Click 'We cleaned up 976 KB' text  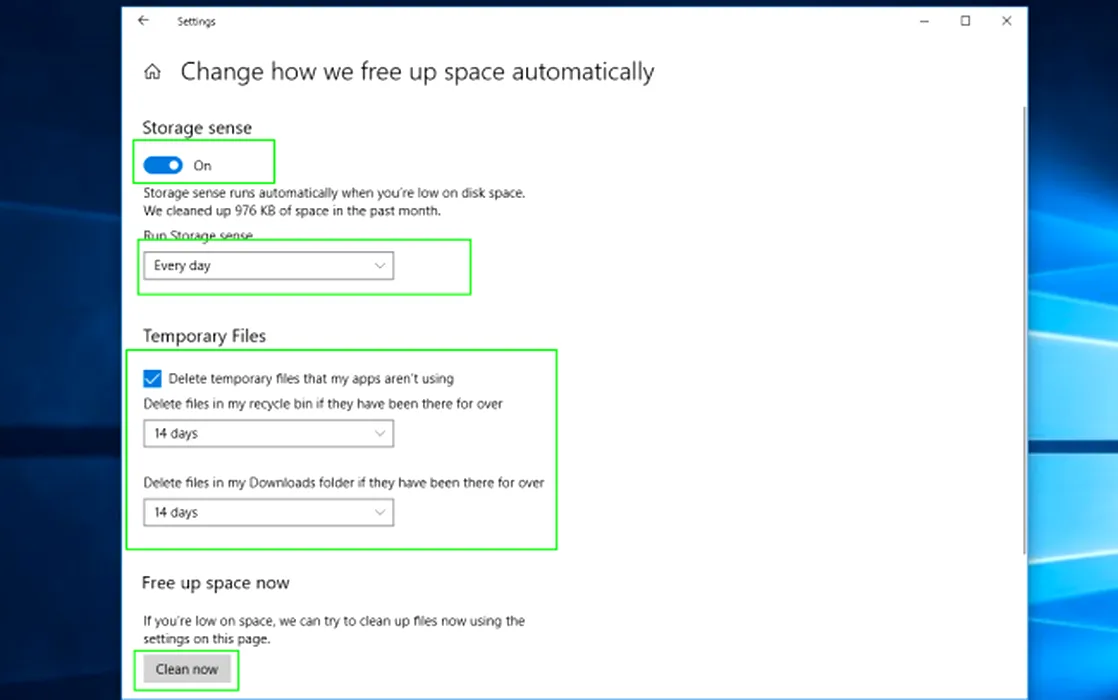pyautogui.click(x=292, y=211)
